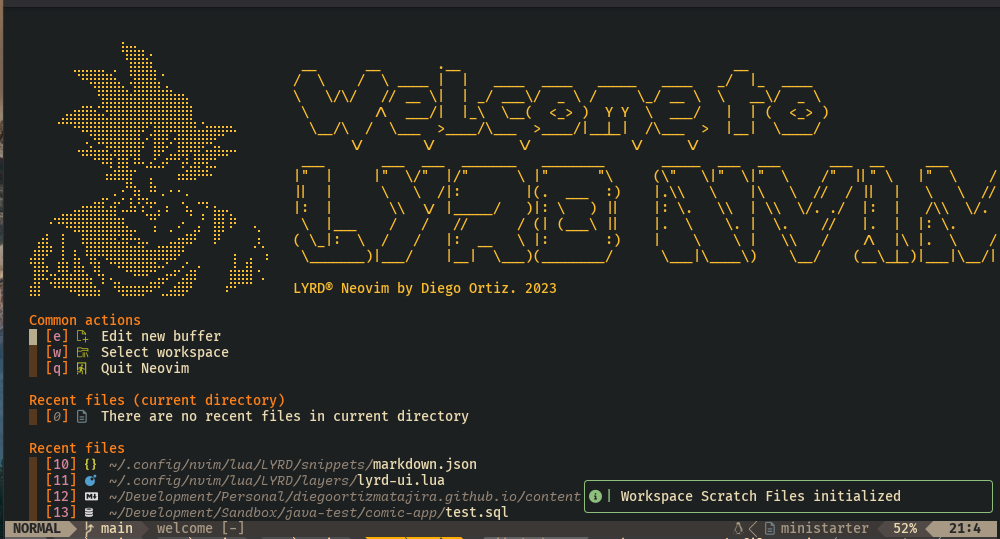The width and height of the screenshot is (1000, 539).
Task: Click the 'Recent files (current directory)' heading
Action: tap(157, 400)
